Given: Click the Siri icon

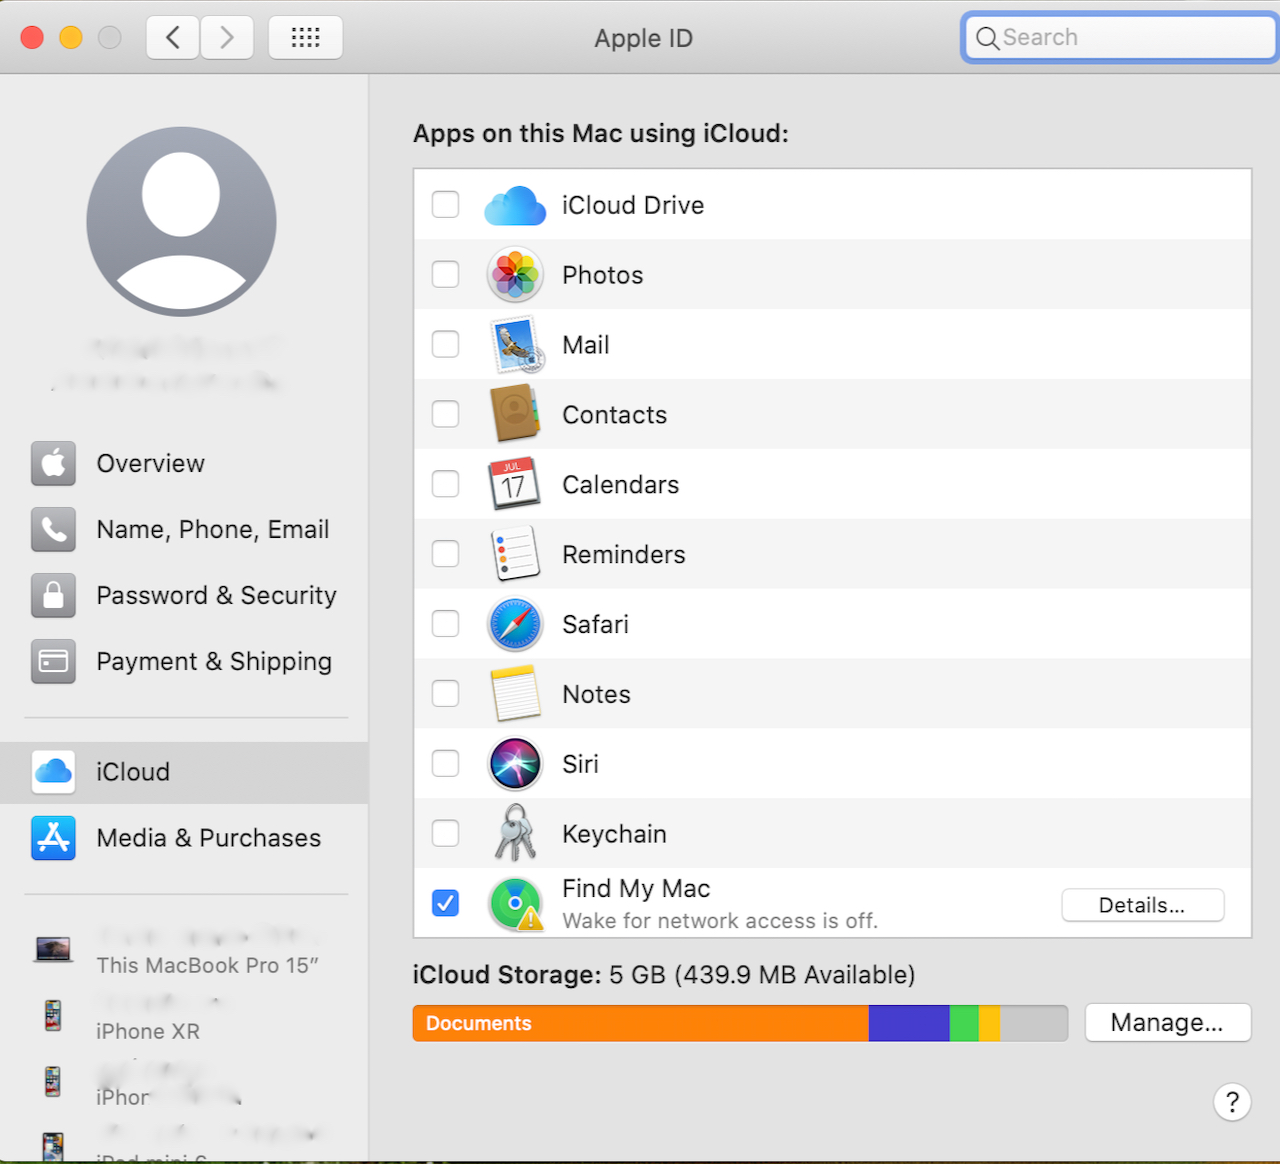Looking at the screenshot, I should pos(515,764).
